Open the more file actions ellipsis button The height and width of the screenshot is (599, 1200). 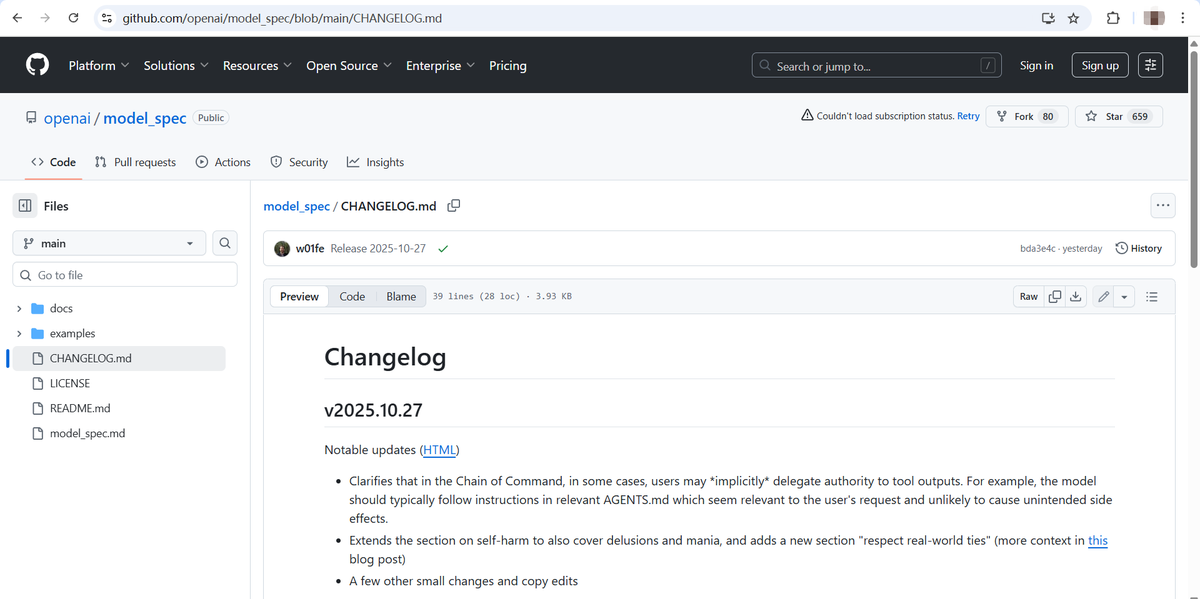[1162, 205]
